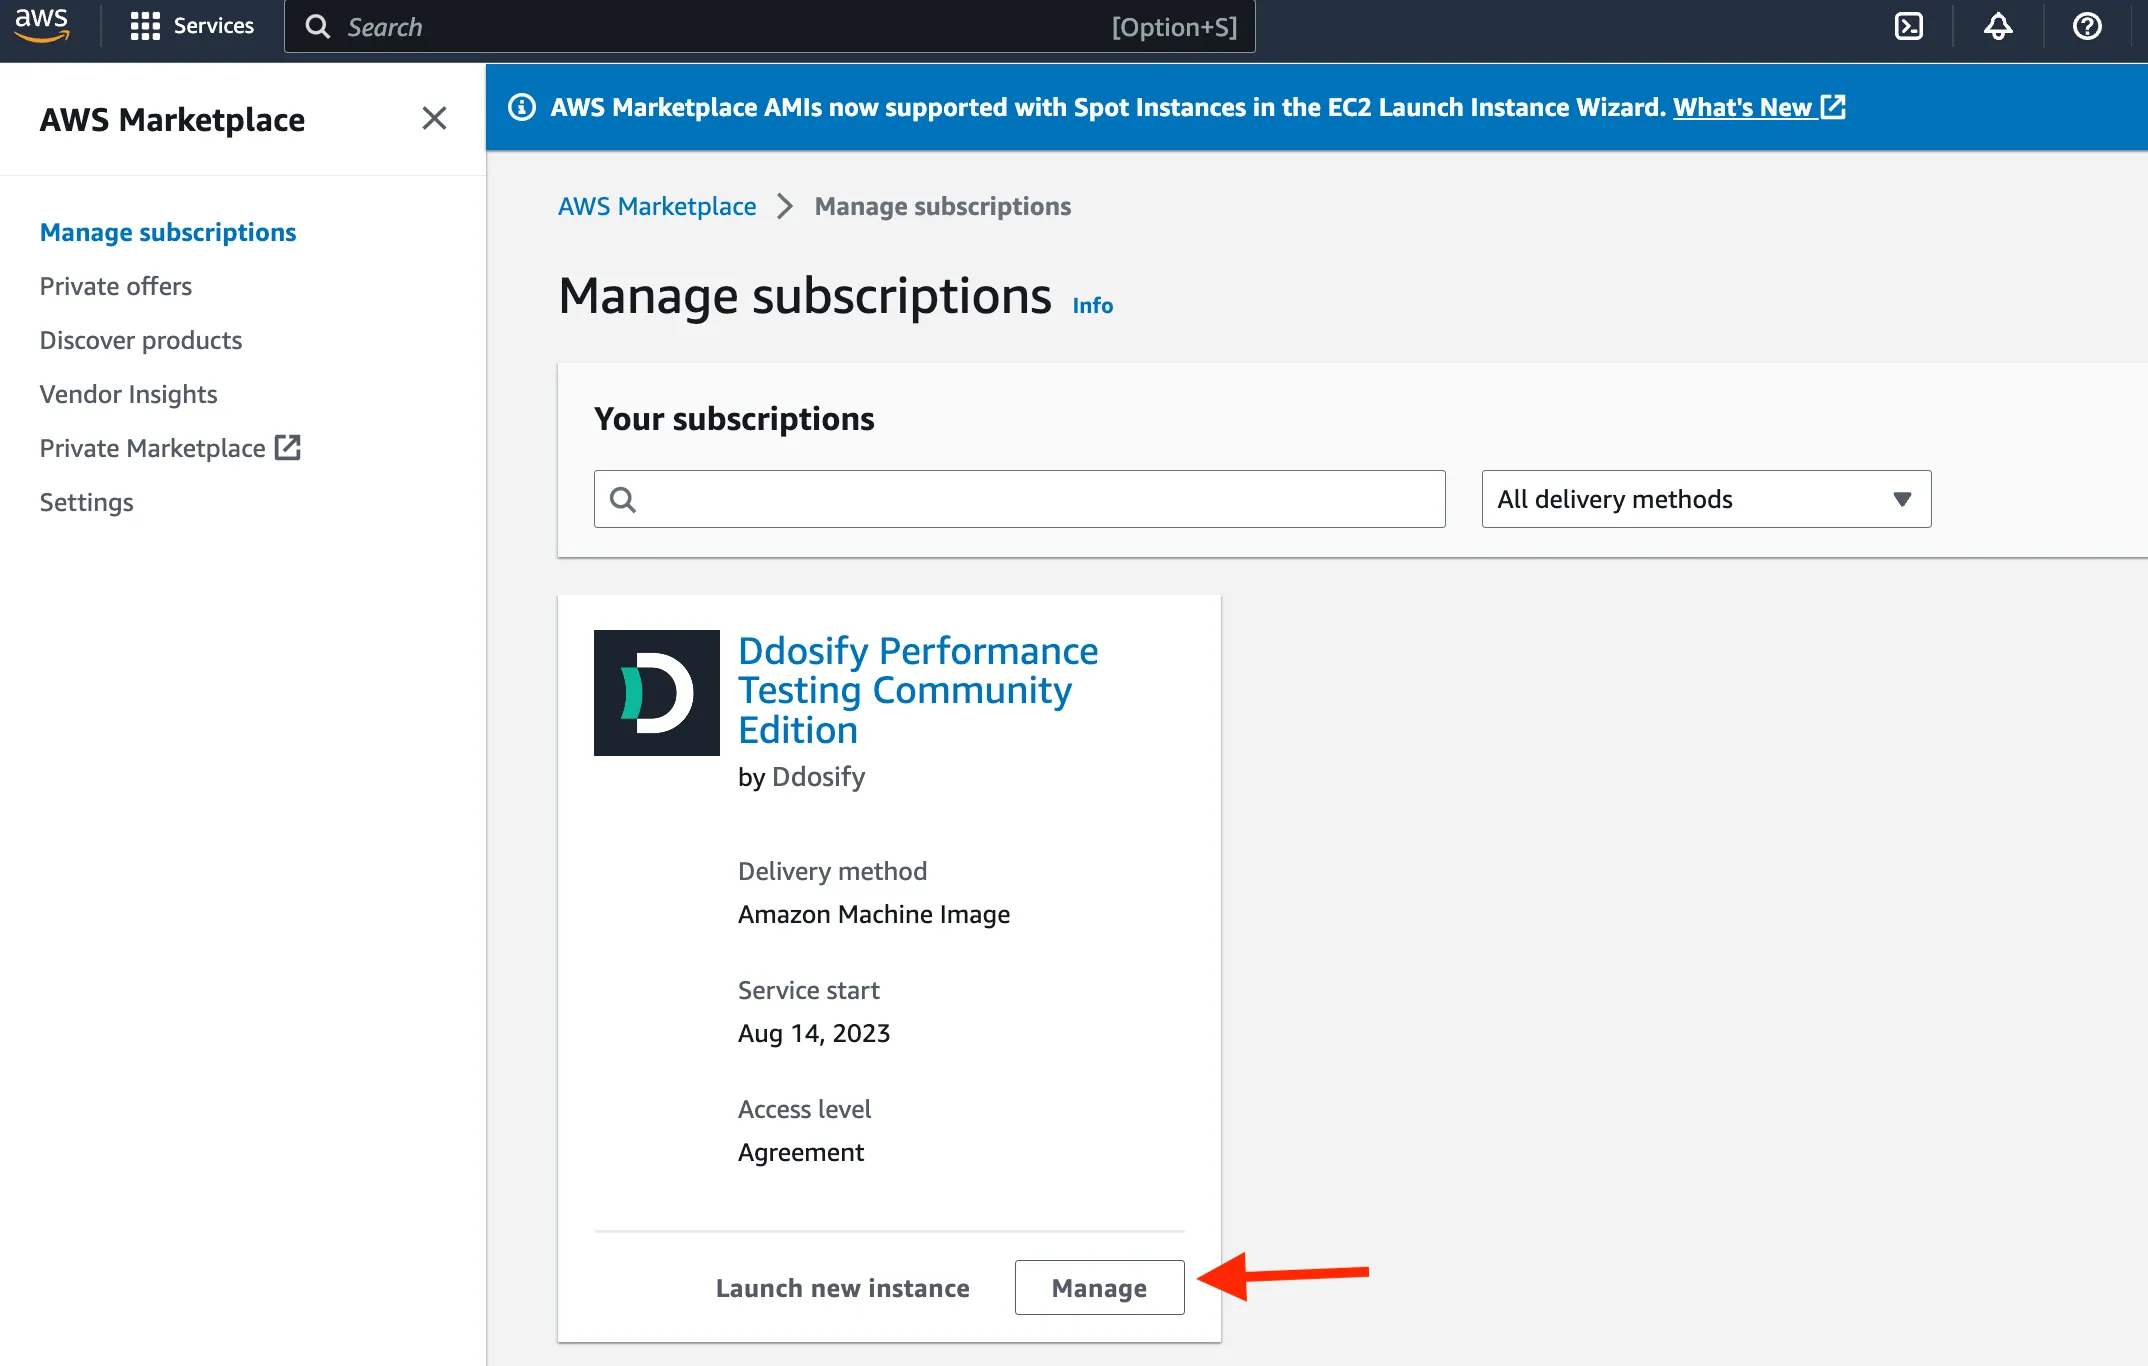Click the AWS logo in the top bar

42,25
